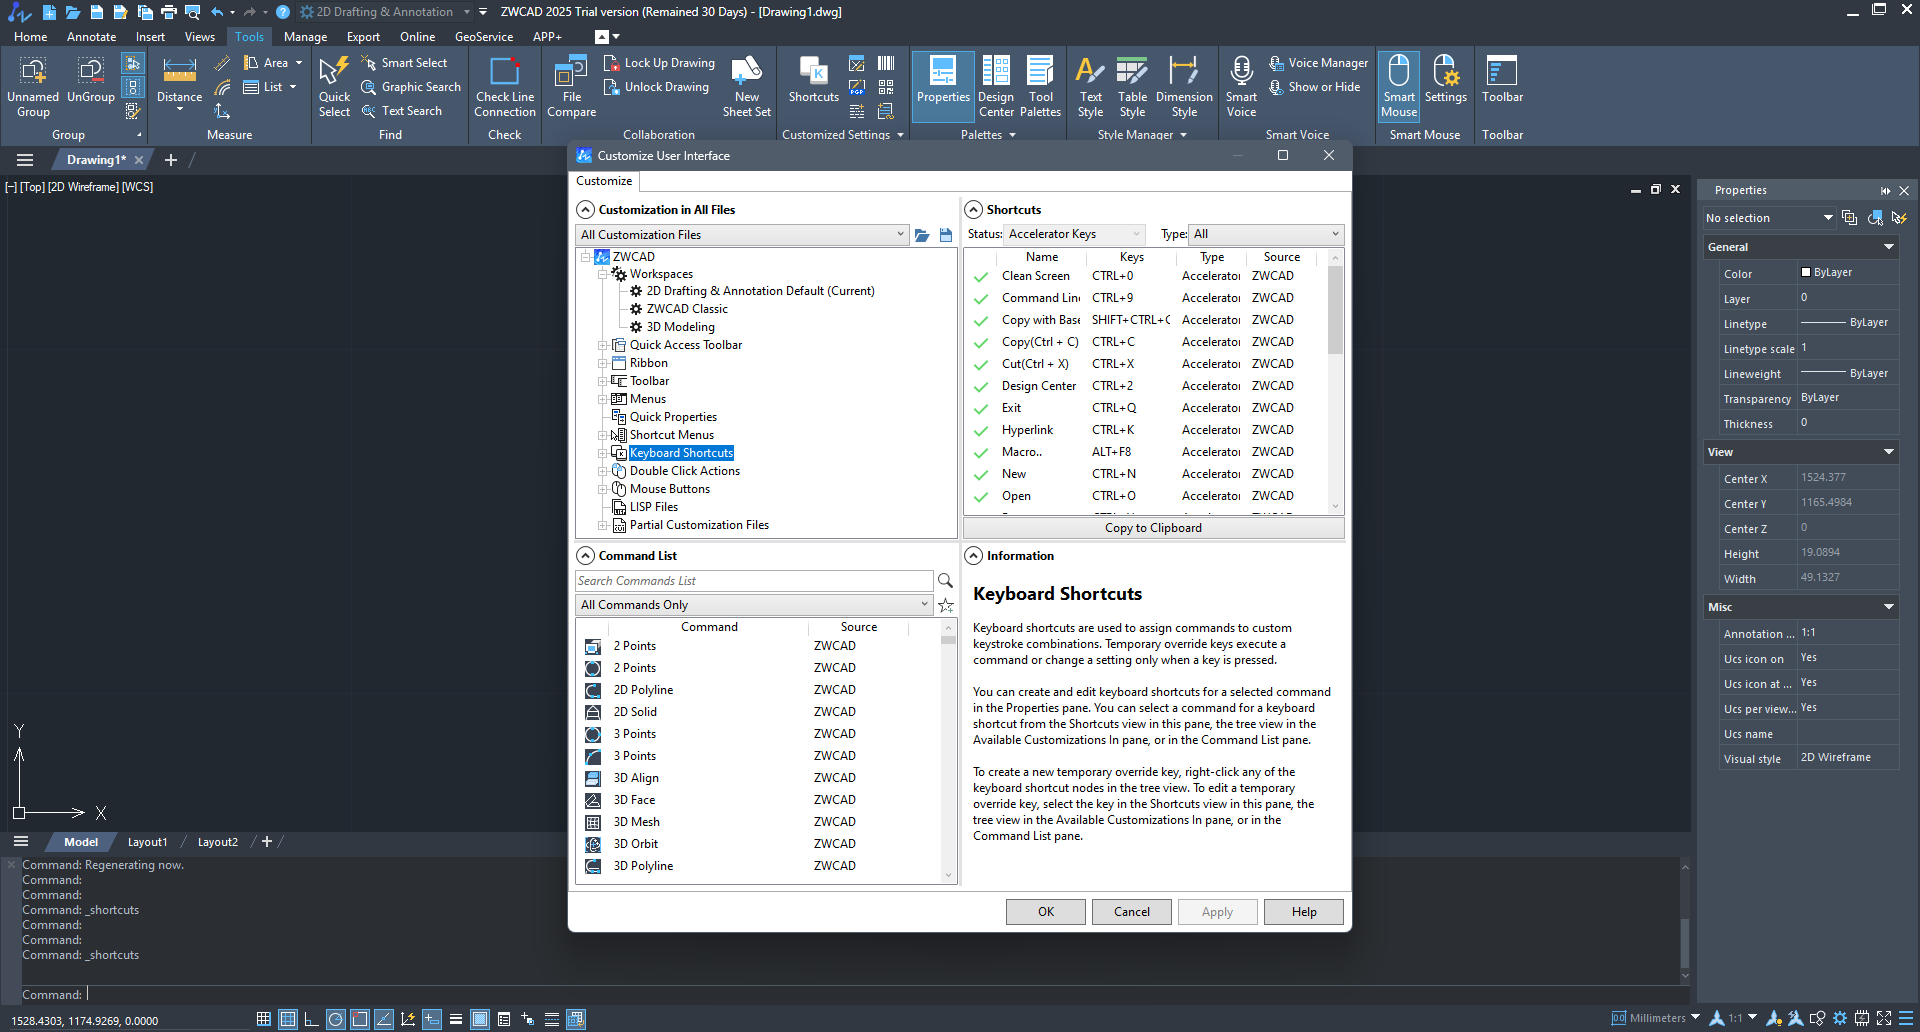Open the All Commands Only dropdown

754,605
